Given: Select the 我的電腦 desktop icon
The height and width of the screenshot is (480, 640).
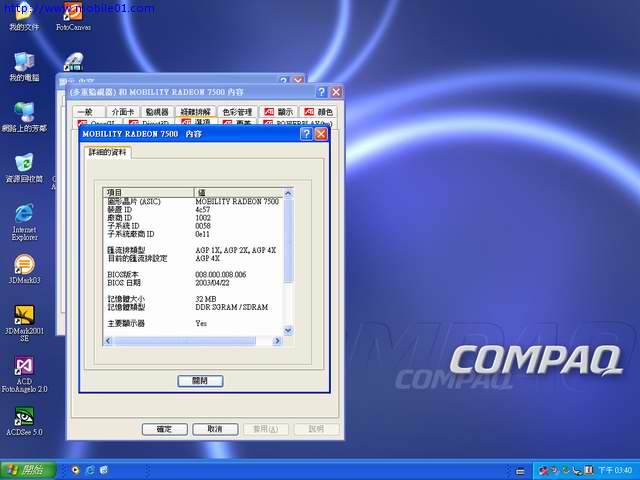Looking at the screenshot, I should pos(24,67).
